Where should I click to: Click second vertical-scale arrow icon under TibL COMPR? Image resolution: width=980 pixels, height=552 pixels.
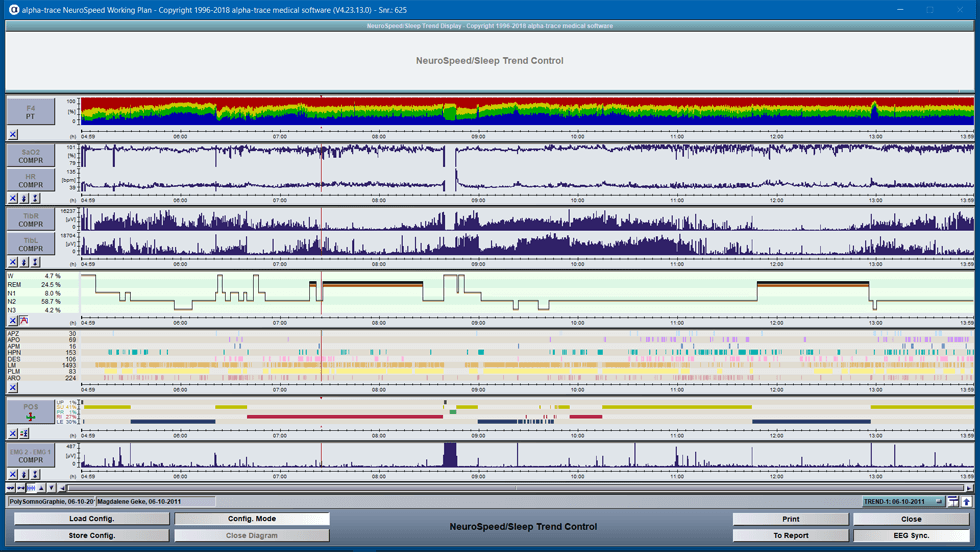click(x=36, y=263)
